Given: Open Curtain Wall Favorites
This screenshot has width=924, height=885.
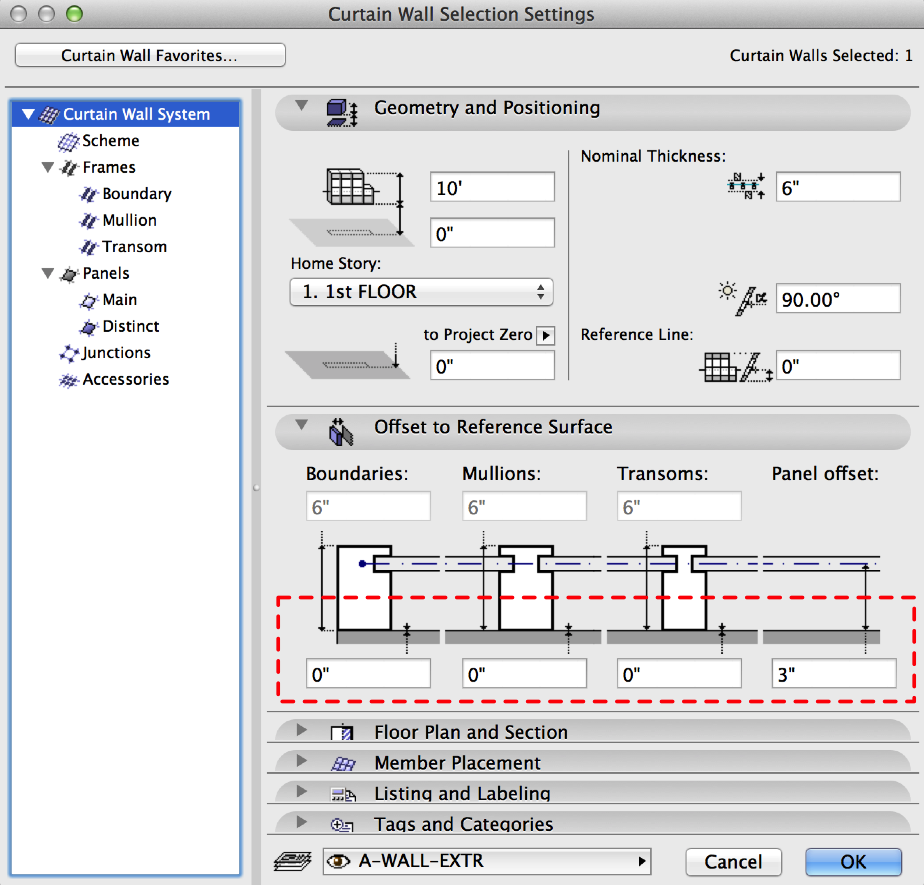Looking at the screenshot, I should [149, 55].
